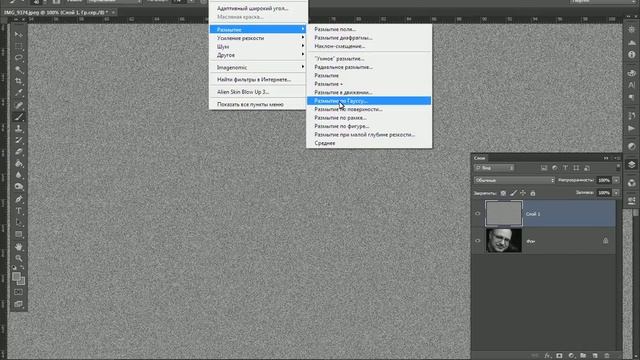Add a layer mask icon

pyautogui.click(x=559, y=356)
